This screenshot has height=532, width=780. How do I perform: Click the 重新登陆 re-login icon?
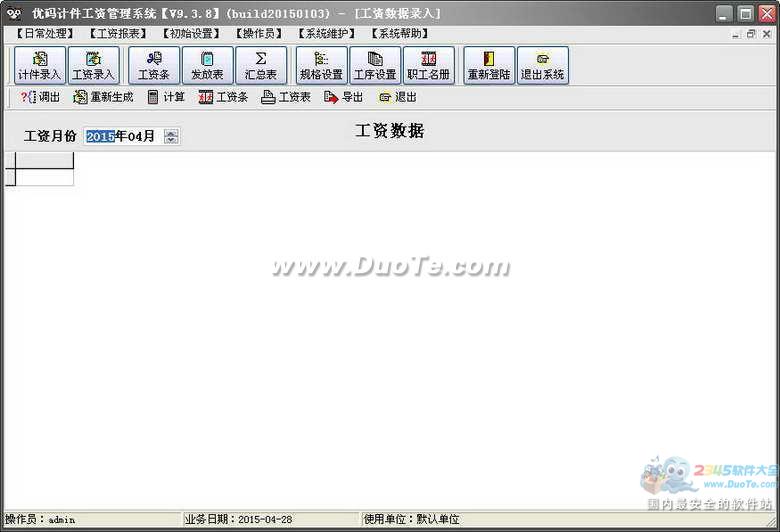(489, 66)
